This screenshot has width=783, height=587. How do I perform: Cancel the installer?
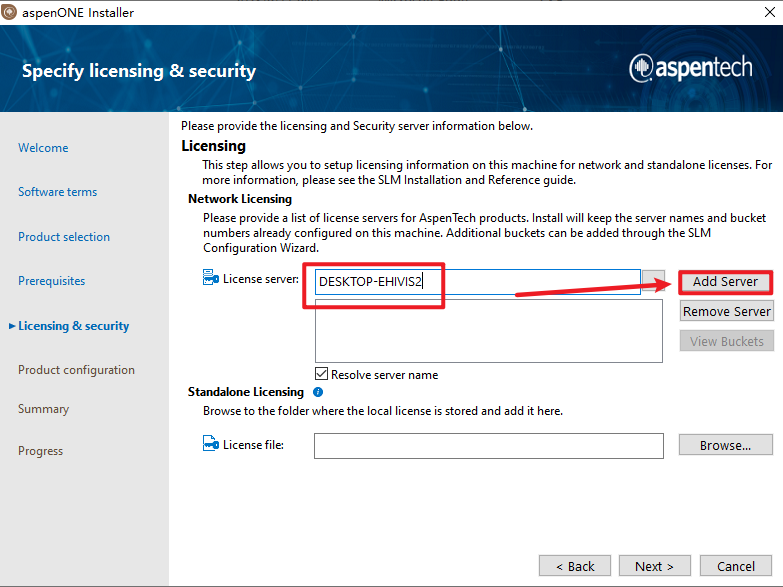pos(735,566)
